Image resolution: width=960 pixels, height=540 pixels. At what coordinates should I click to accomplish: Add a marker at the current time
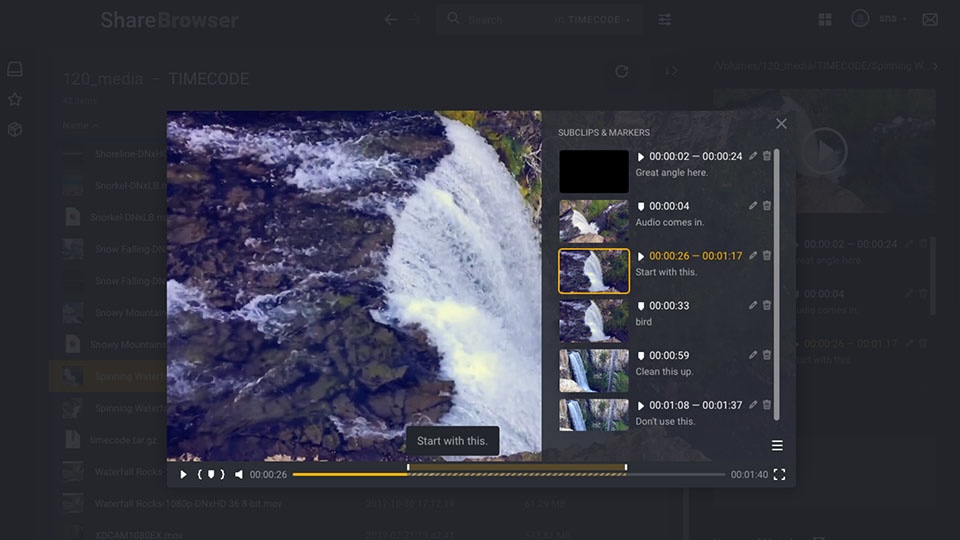click(x=211, y=474)
